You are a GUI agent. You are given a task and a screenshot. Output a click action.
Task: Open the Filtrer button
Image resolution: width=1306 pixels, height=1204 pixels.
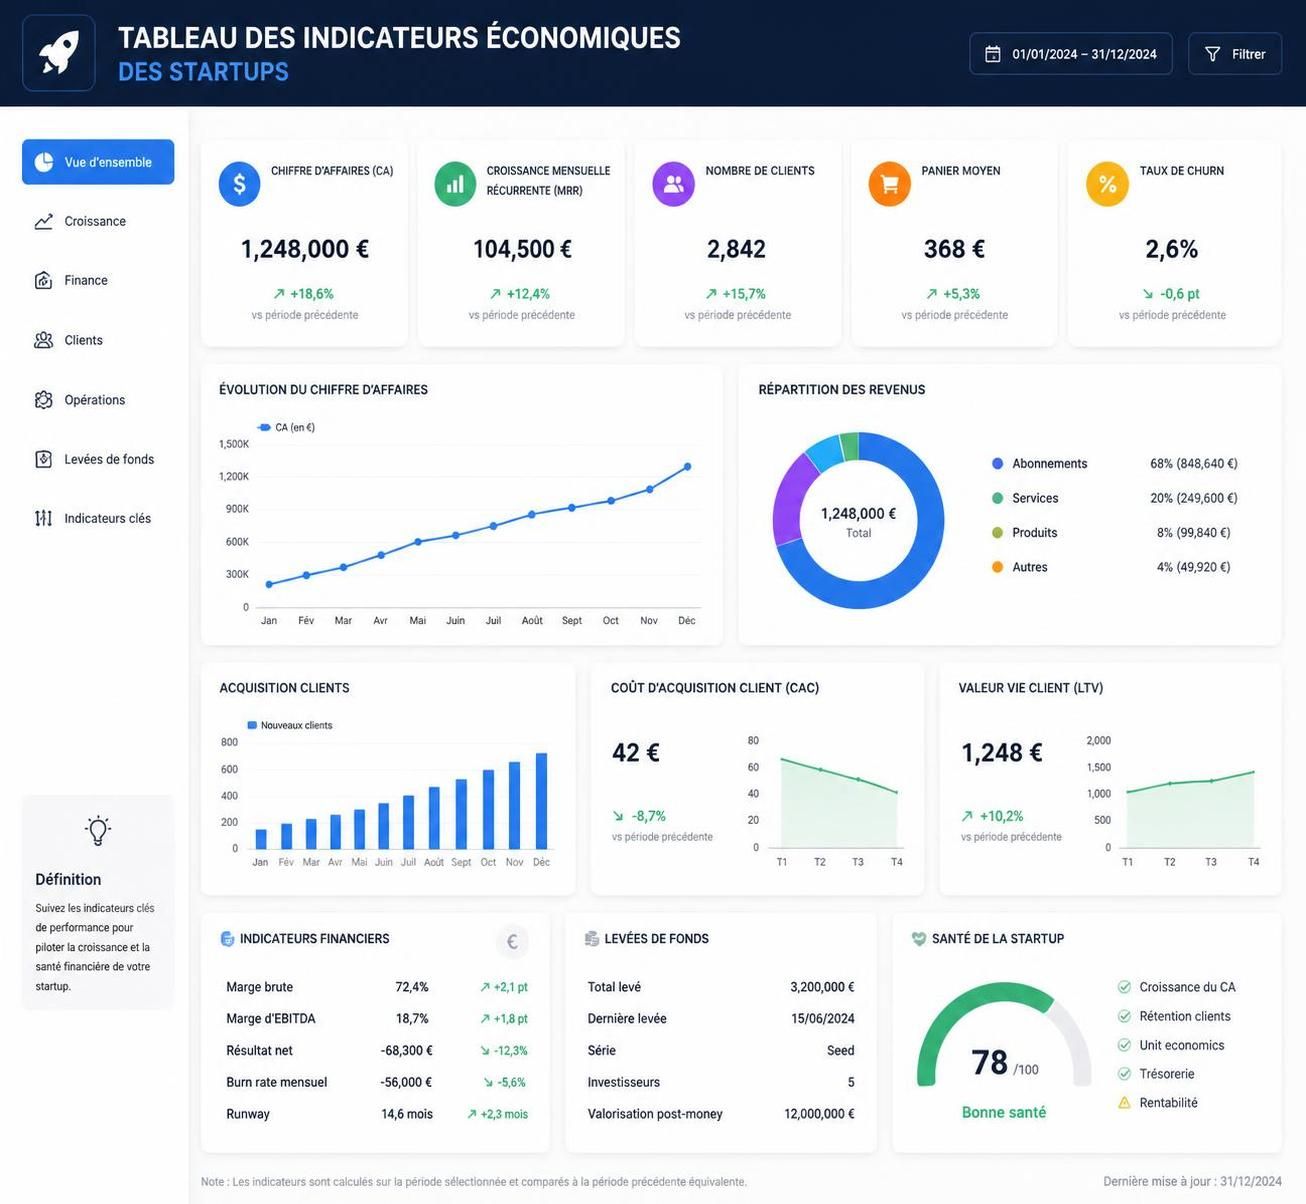[1235, 54]
